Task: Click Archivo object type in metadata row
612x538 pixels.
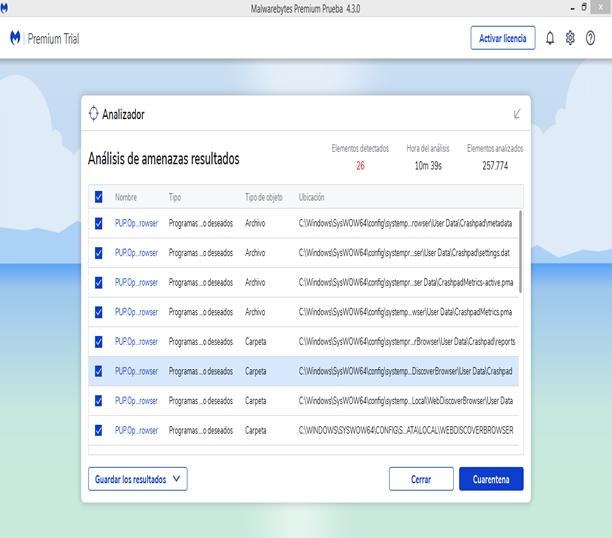Action: pos(255,223)
